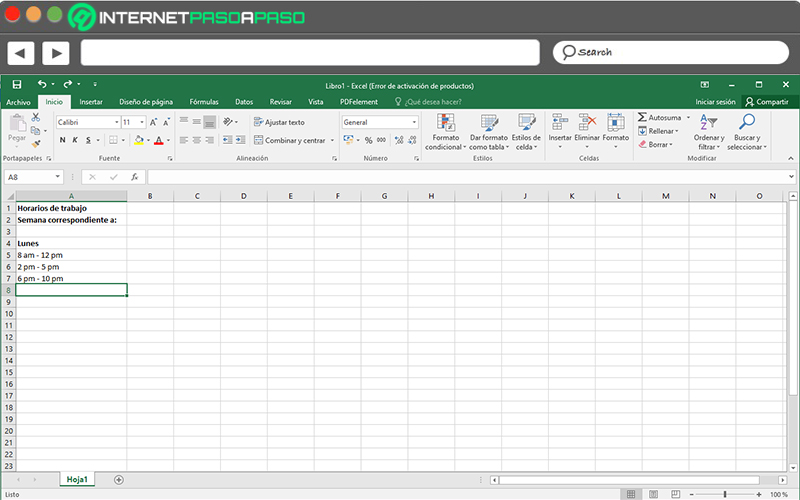Click the Compartir button

(x=767, y=102)
